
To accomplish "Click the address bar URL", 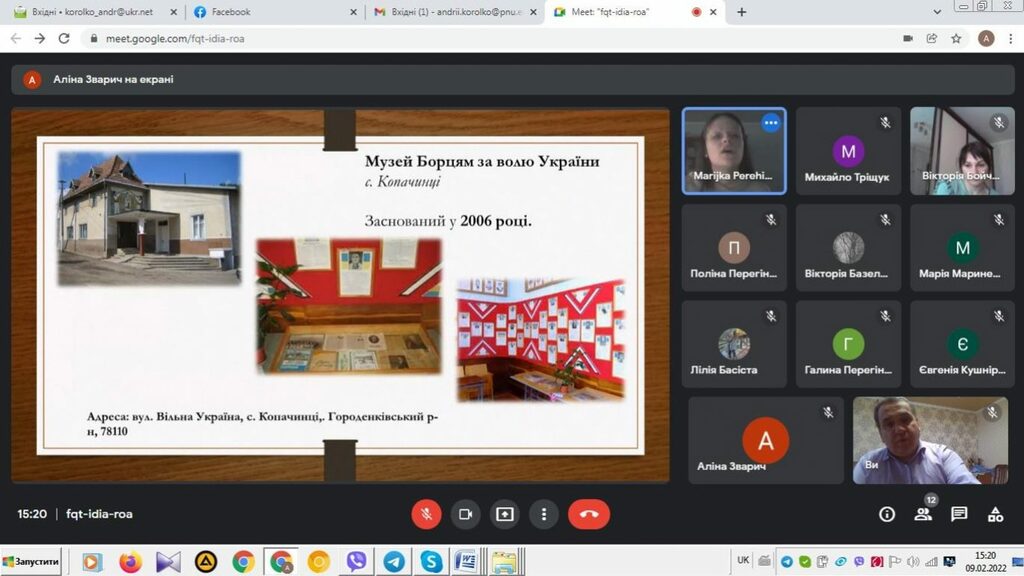I will pos(400,38).
